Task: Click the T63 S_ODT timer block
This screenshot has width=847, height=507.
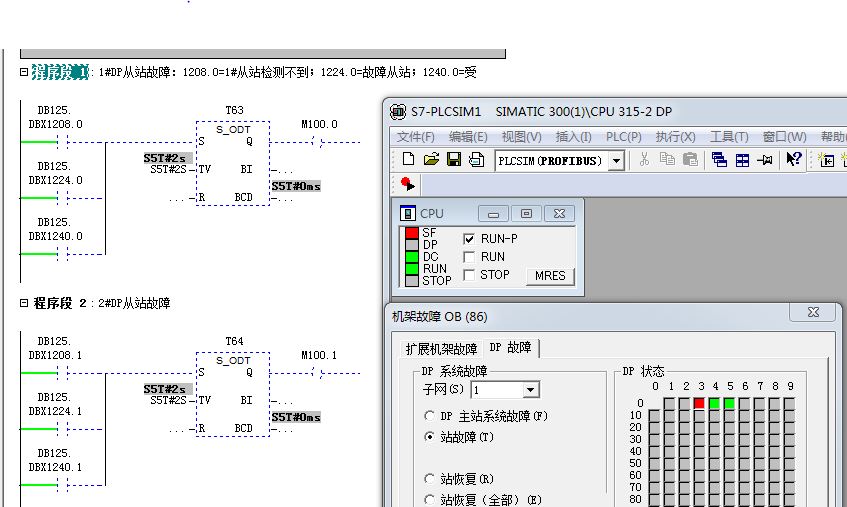Action: pyautogui.click(x=233, y=163)
